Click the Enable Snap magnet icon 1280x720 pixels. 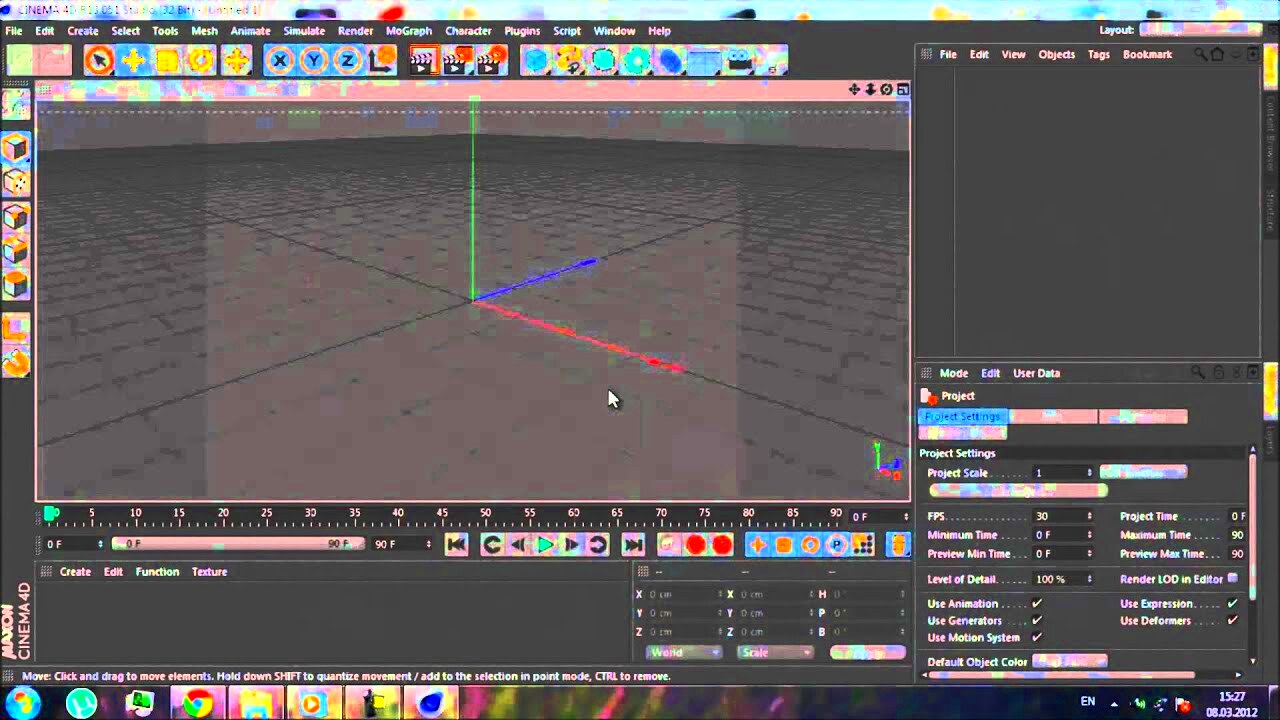tap(16, 361)
